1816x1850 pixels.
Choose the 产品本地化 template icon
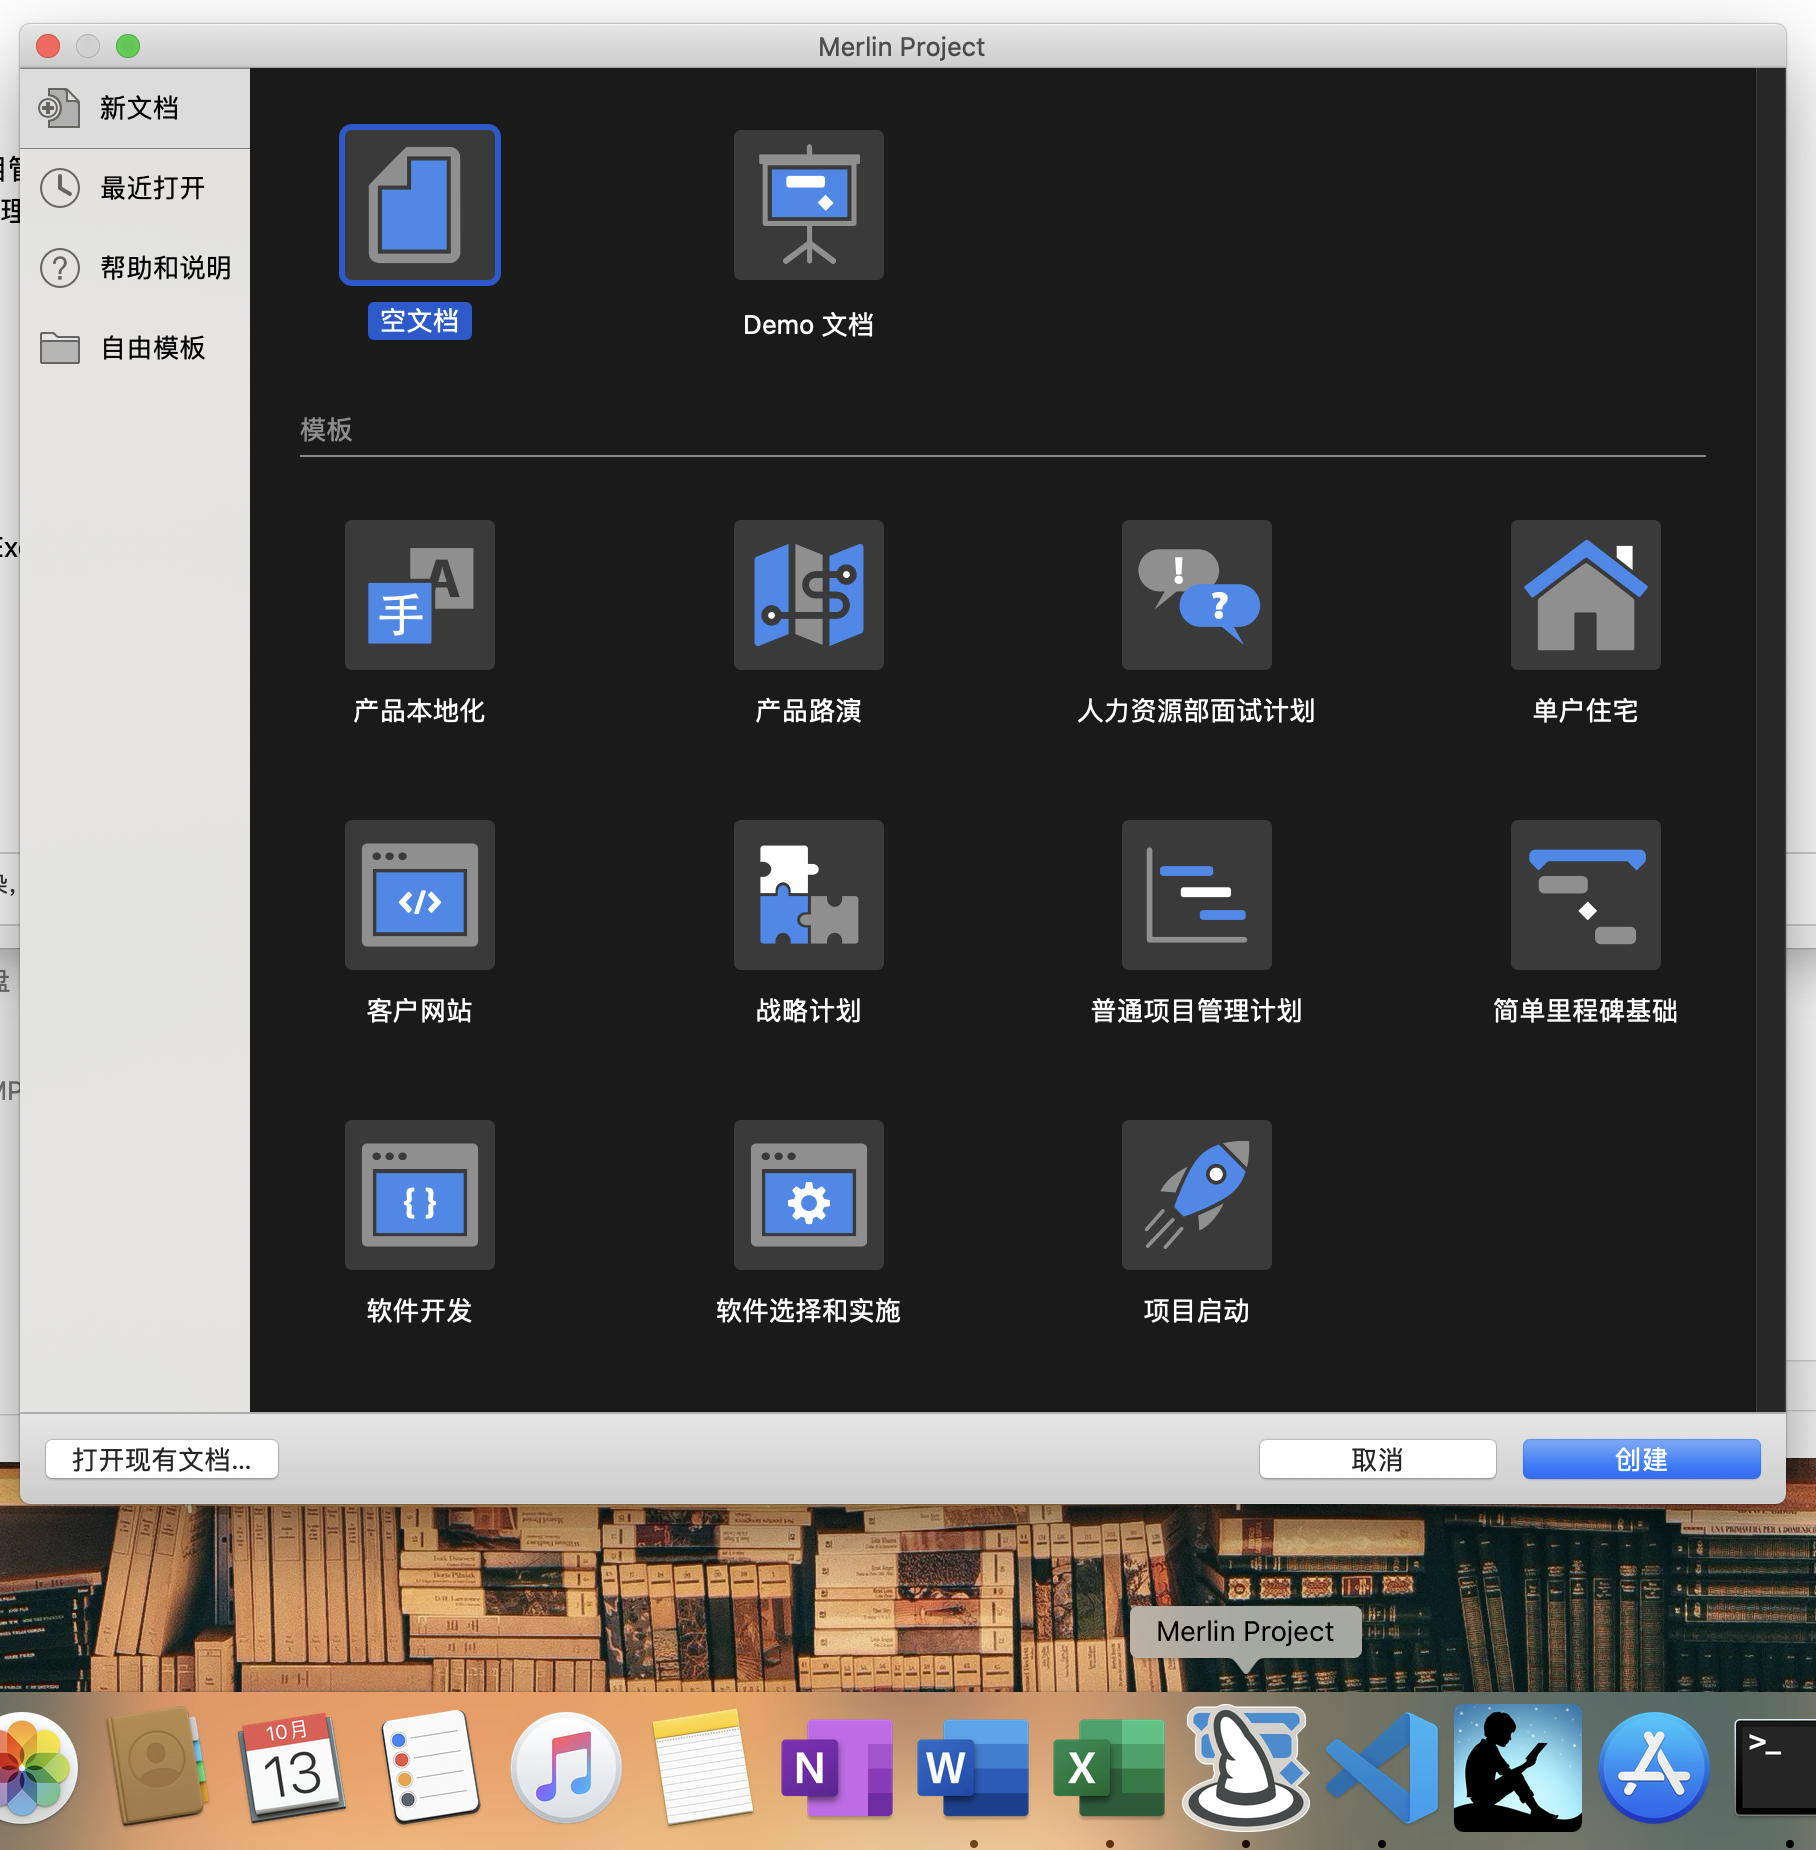420,595
